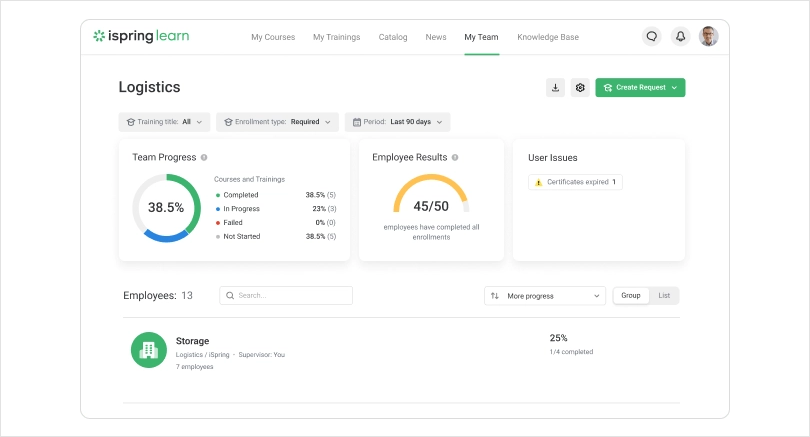Switch employees view to List
Viewport: 810px width, 437px height.
click(x=664, y=295)
